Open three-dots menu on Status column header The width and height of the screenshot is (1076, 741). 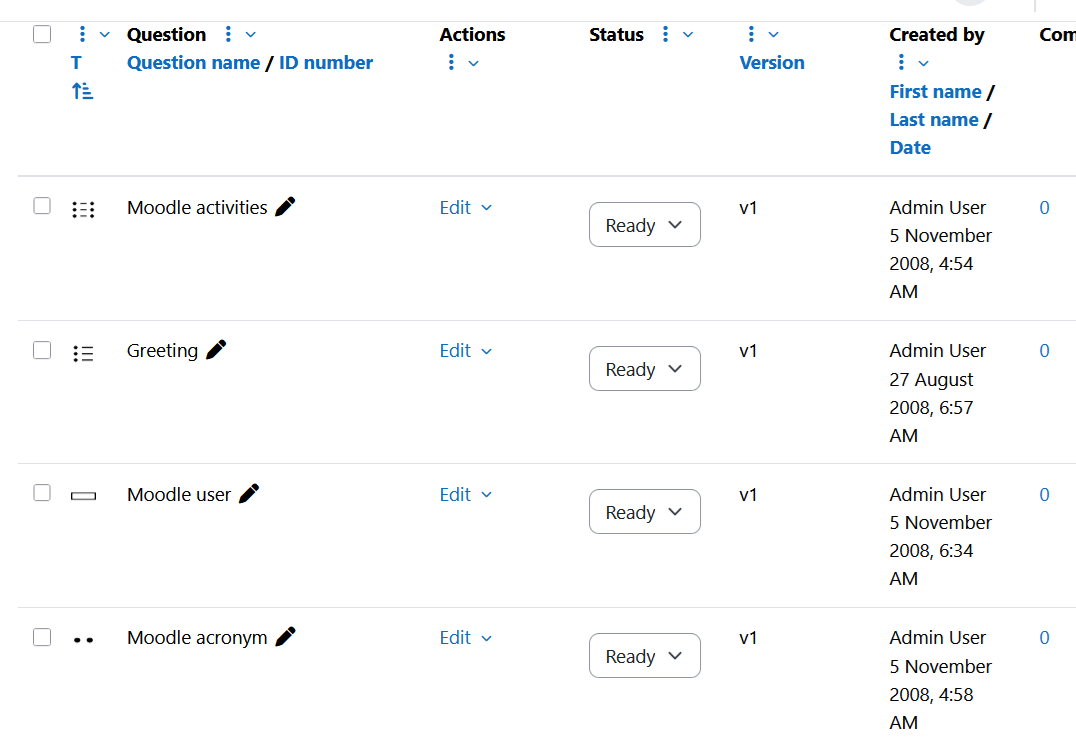pos(665,34)
